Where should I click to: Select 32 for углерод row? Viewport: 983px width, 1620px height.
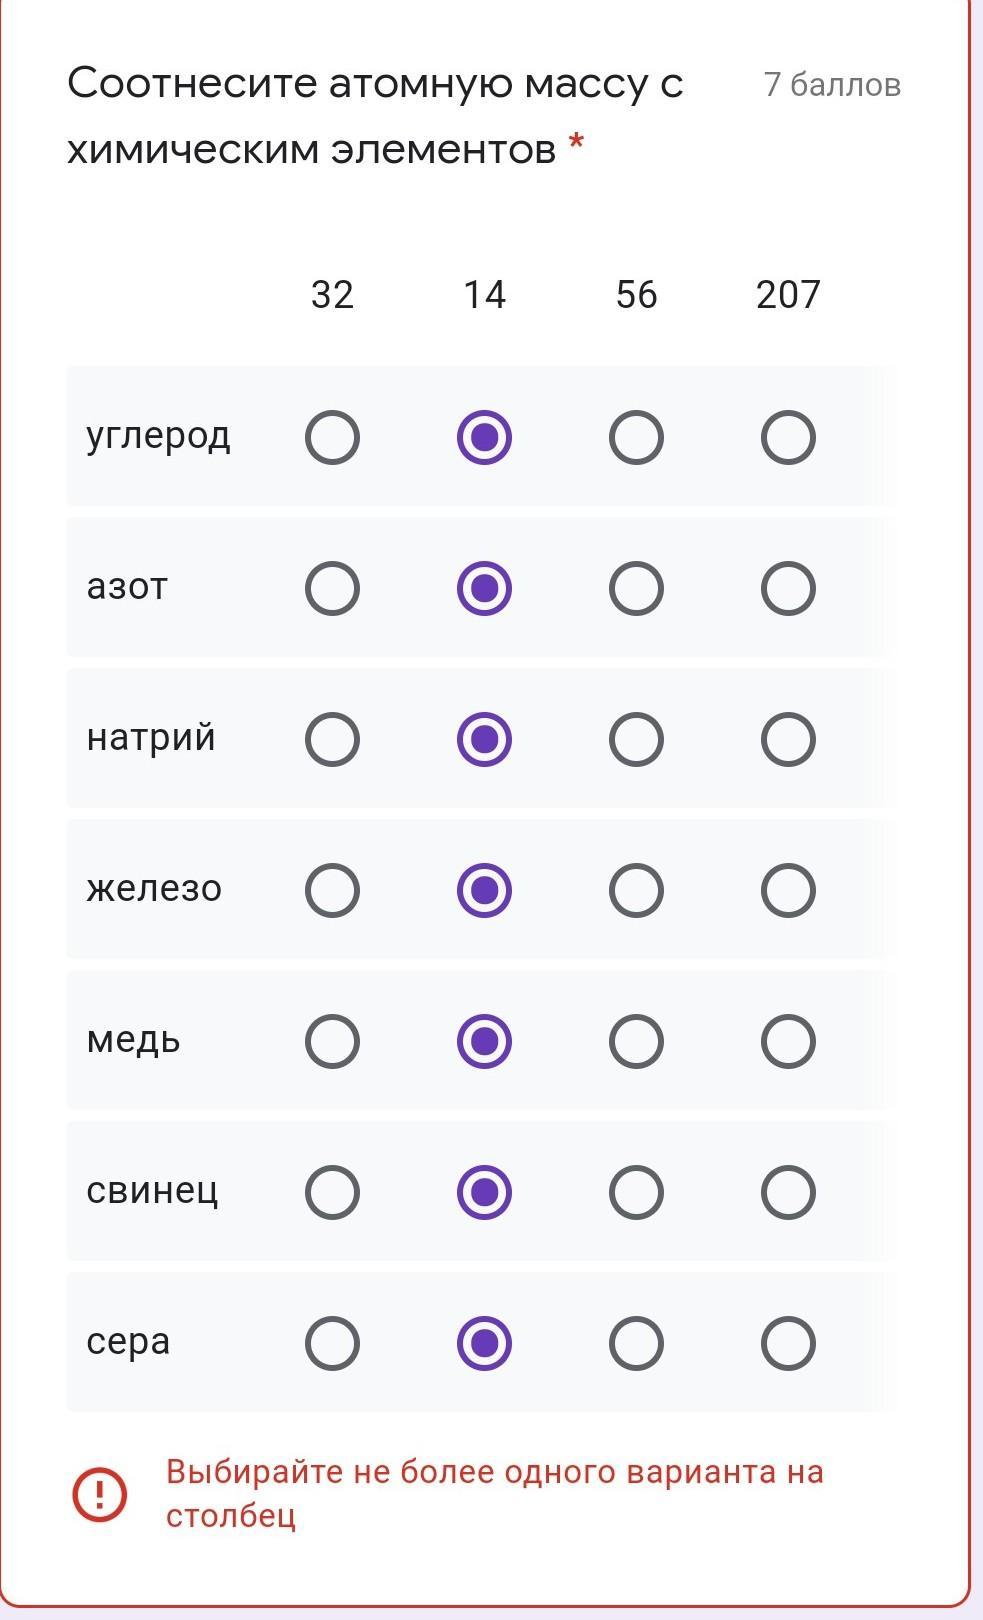point(332,438)
